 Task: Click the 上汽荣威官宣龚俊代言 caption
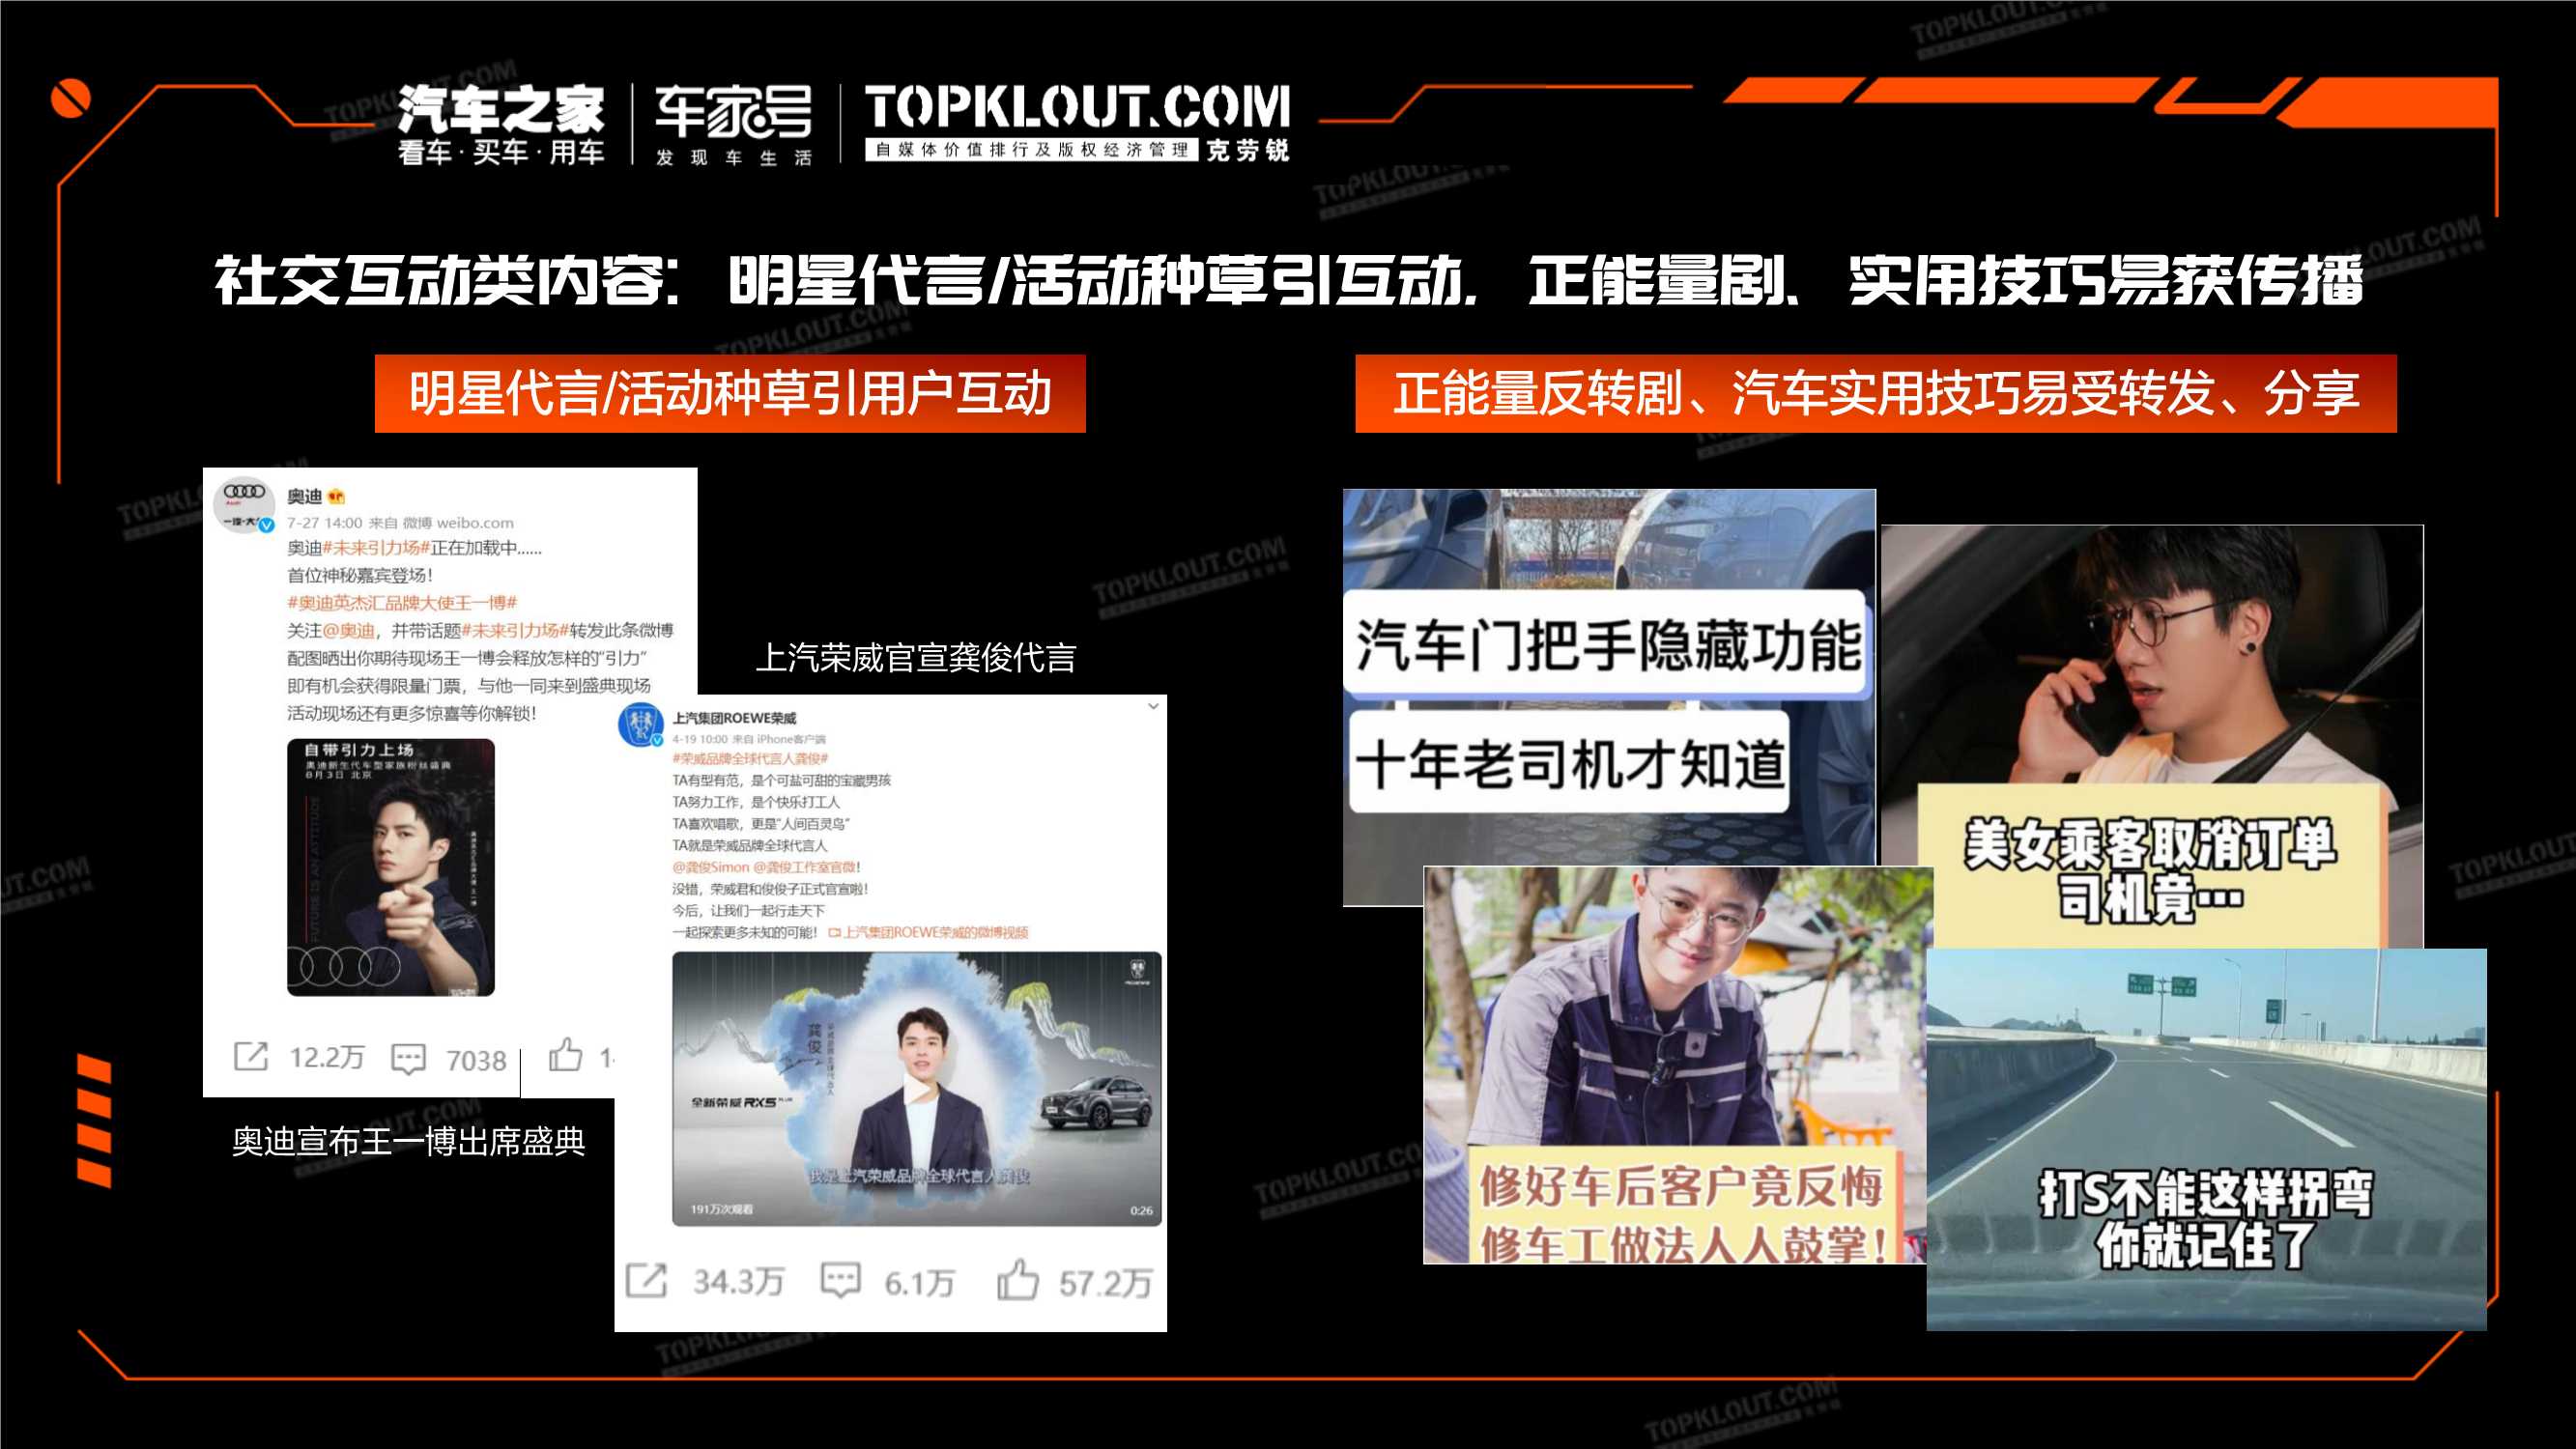tap(915, 658)
